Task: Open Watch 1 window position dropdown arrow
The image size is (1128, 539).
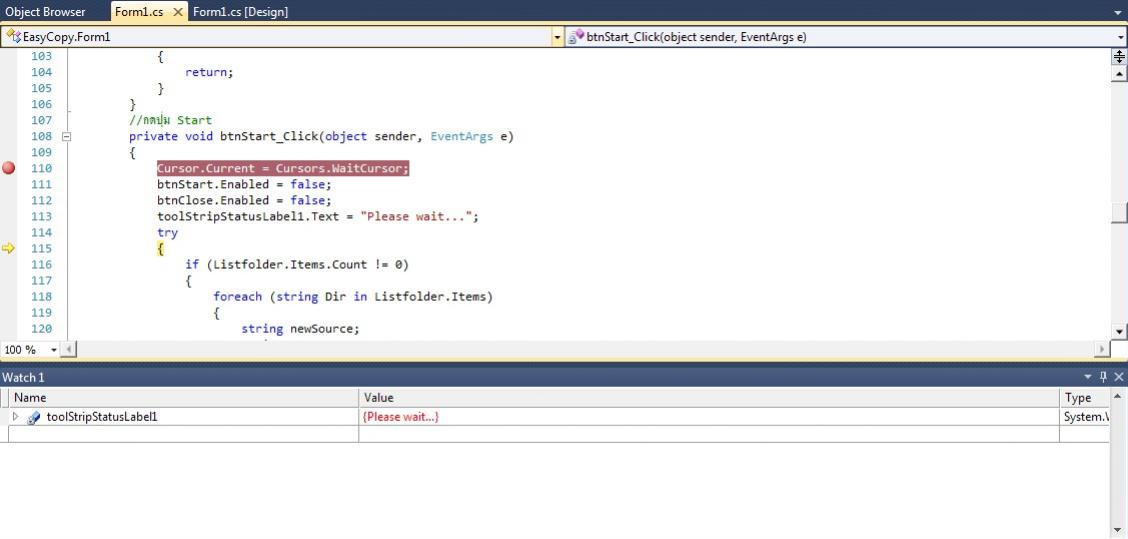Action: (1088, 377)
